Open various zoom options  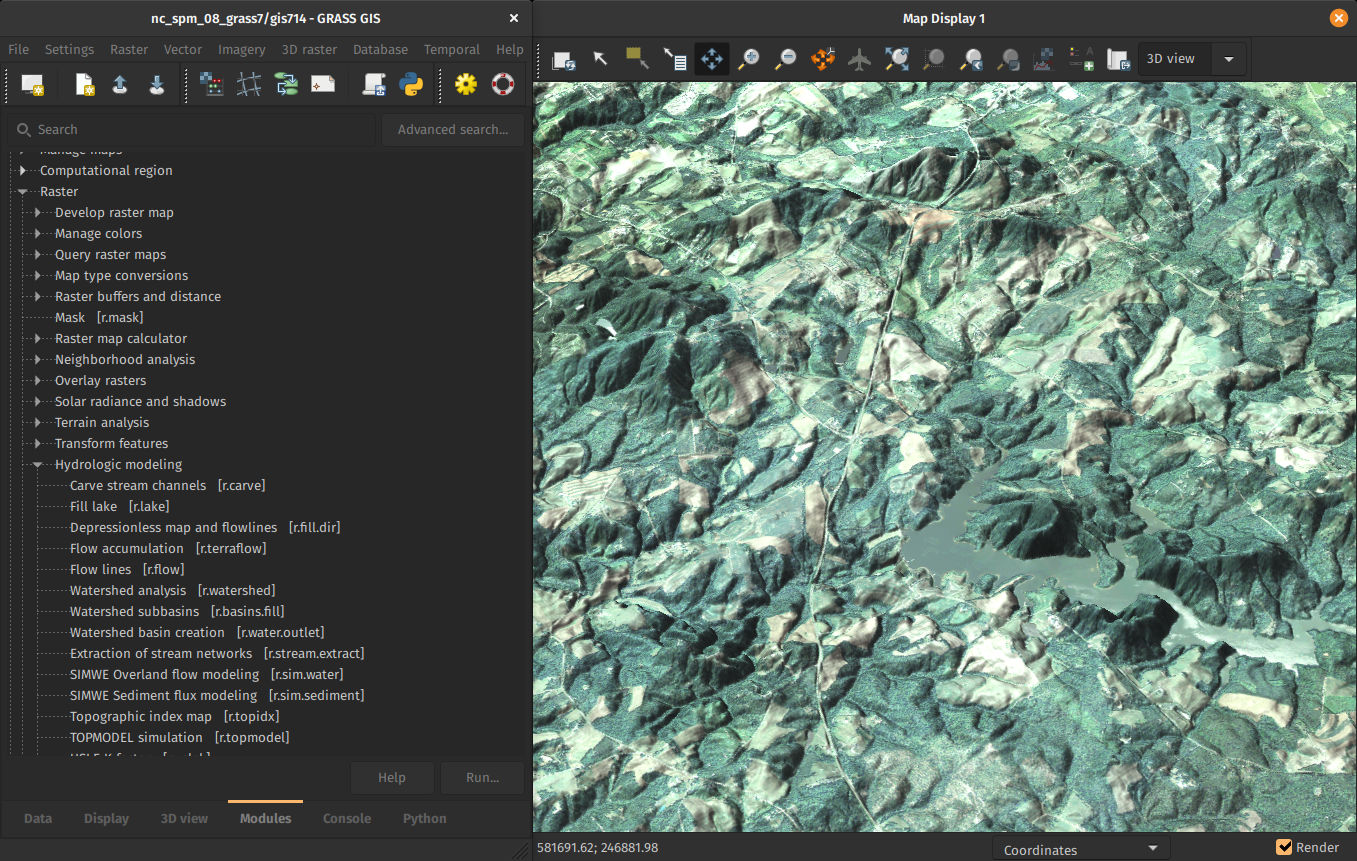coord(1007,60)
